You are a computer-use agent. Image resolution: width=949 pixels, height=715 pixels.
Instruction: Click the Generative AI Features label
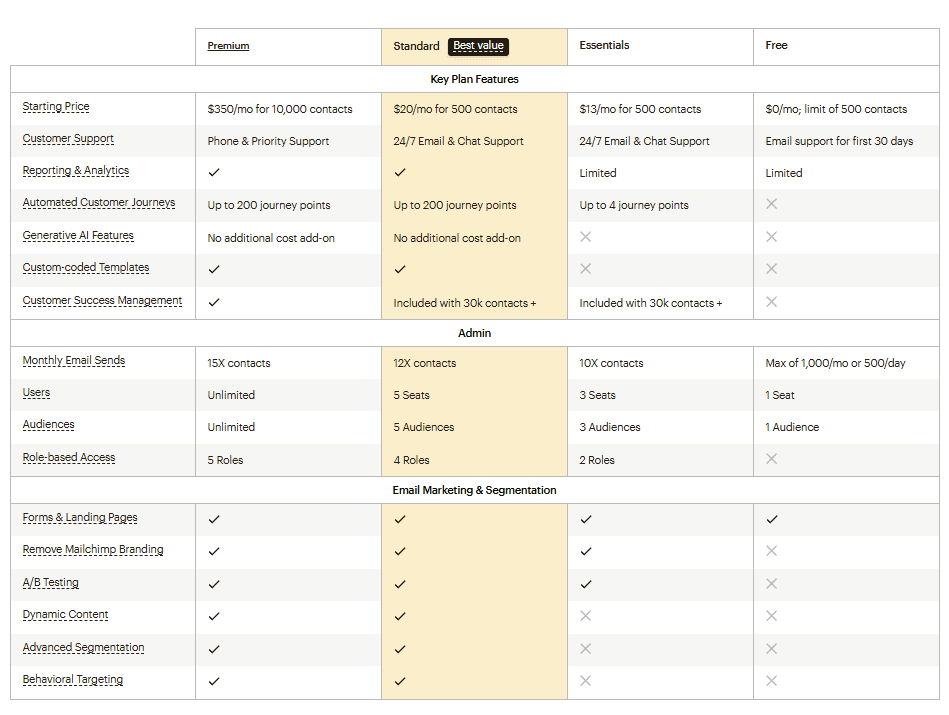pyautogui.click(x=78, y=236)
